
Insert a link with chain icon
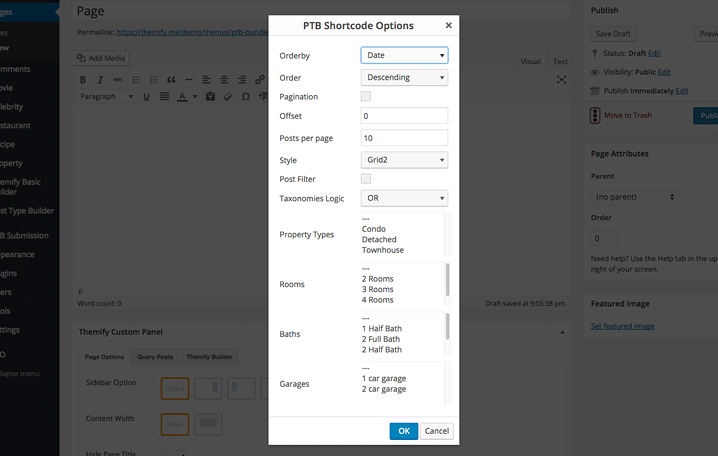pyautogui.click(x=260, y=80)
